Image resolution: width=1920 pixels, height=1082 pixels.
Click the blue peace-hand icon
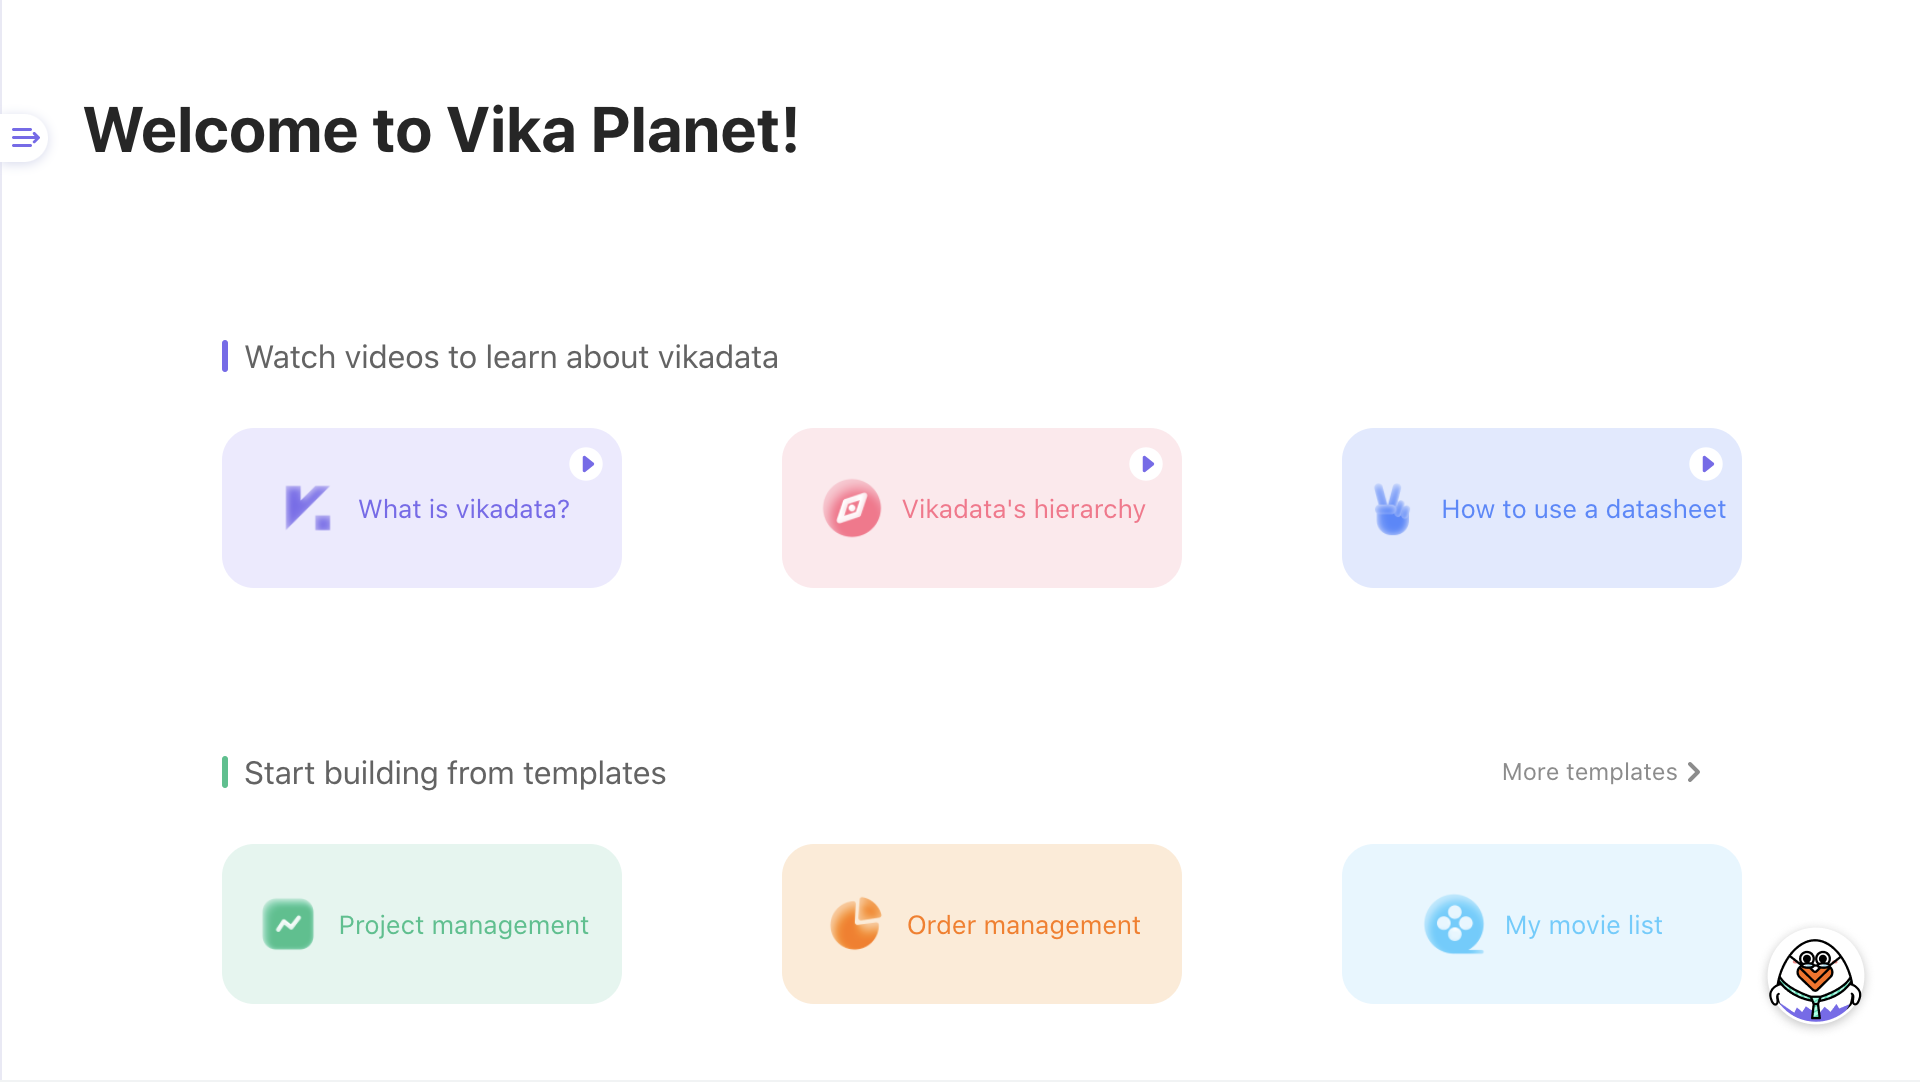pyautogui.click(x=1391, y=509)
